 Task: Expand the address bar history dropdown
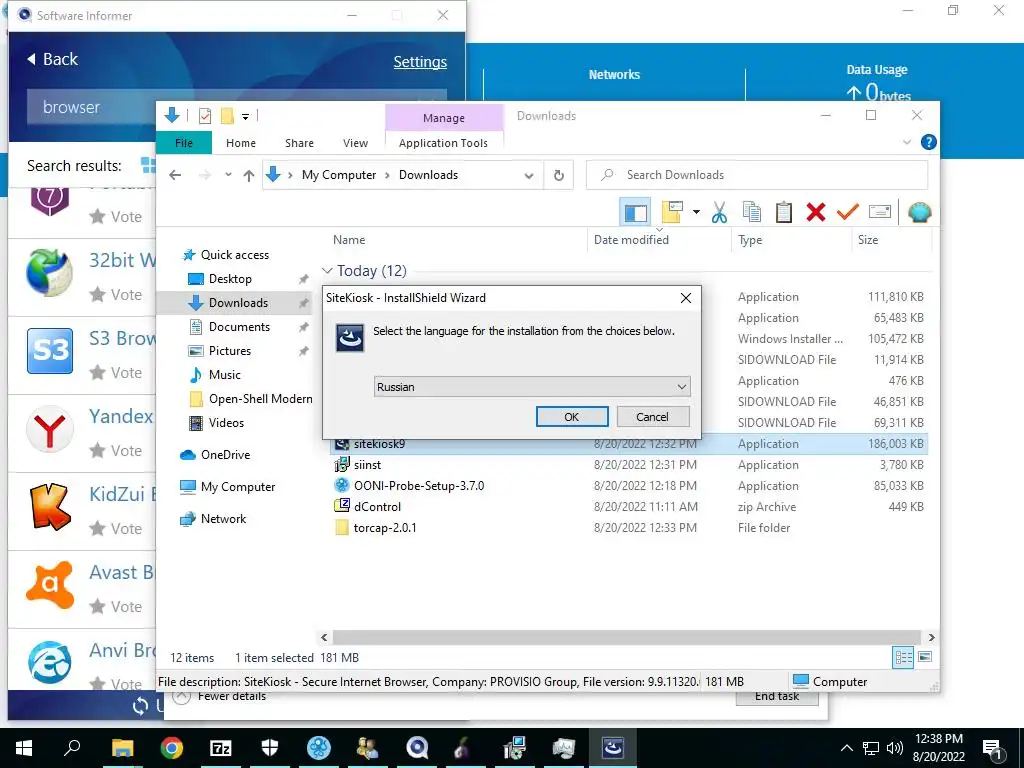529,175
